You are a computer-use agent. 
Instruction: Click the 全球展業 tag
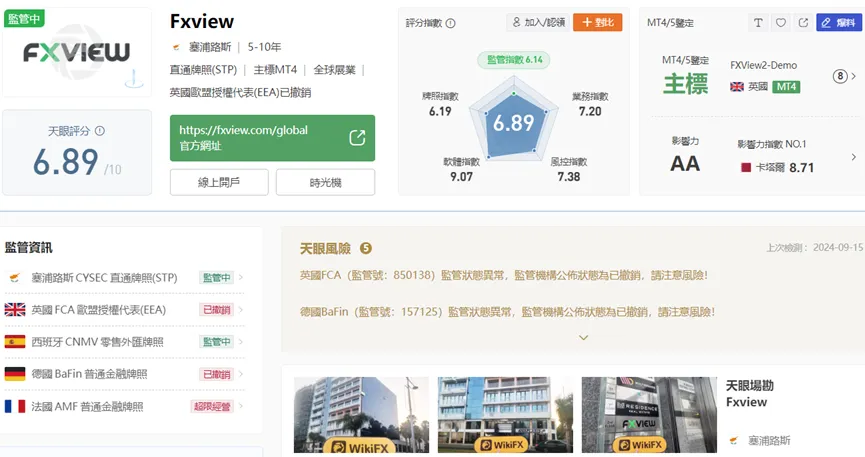(x=334, y=70)
